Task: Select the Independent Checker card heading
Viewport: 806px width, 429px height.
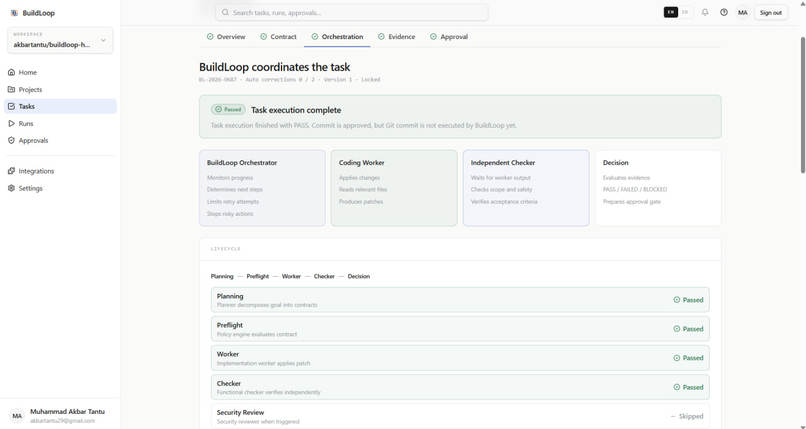Action: click(x=503, y=162)
